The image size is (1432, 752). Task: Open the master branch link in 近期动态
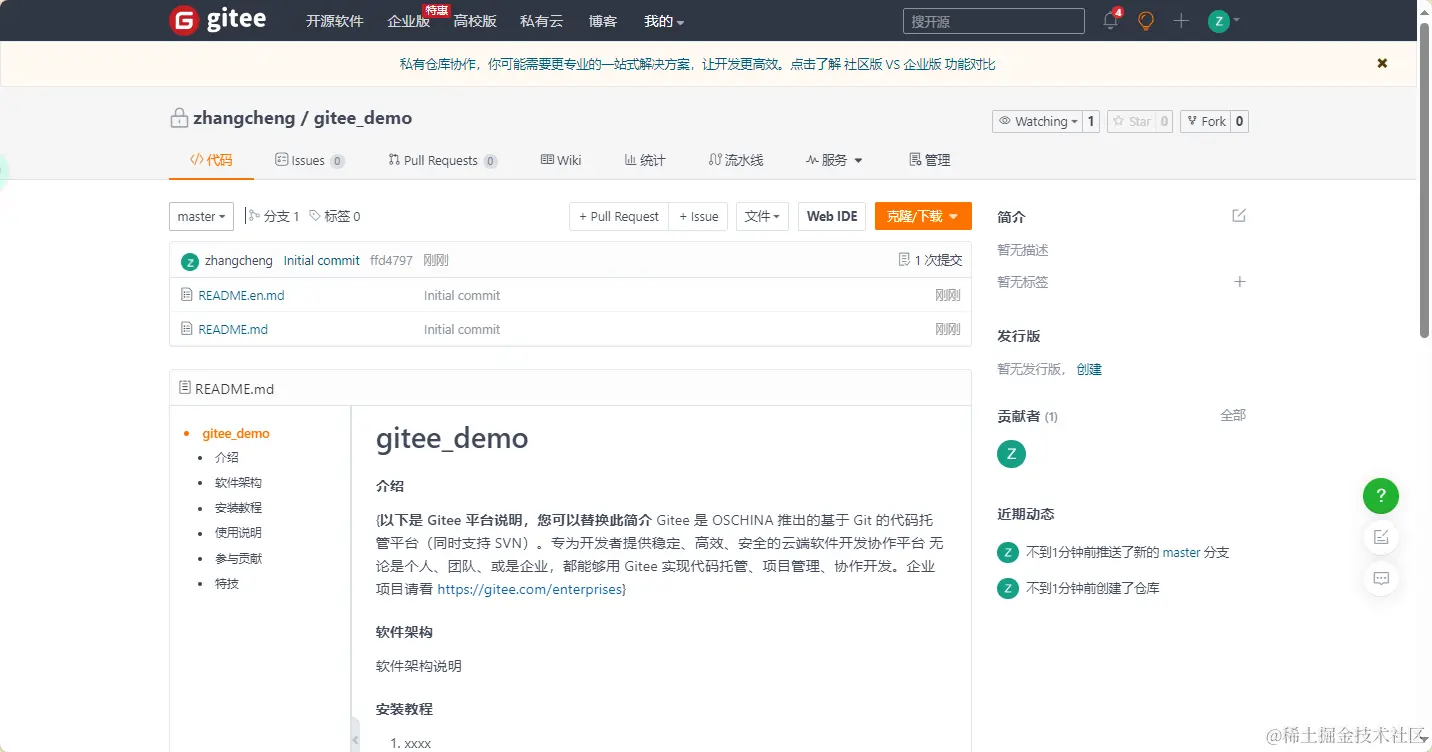[1181, 552]
